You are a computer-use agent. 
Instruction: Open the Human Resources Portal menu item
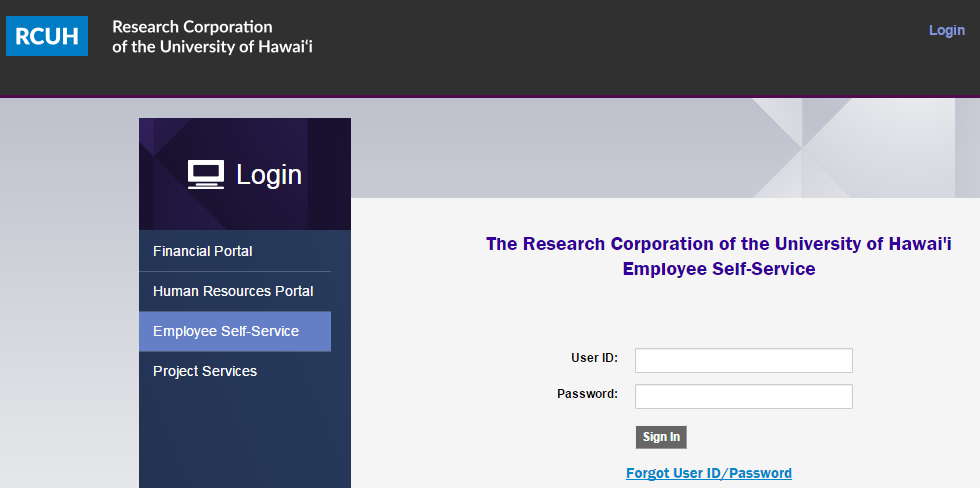(x=235, y=292)
